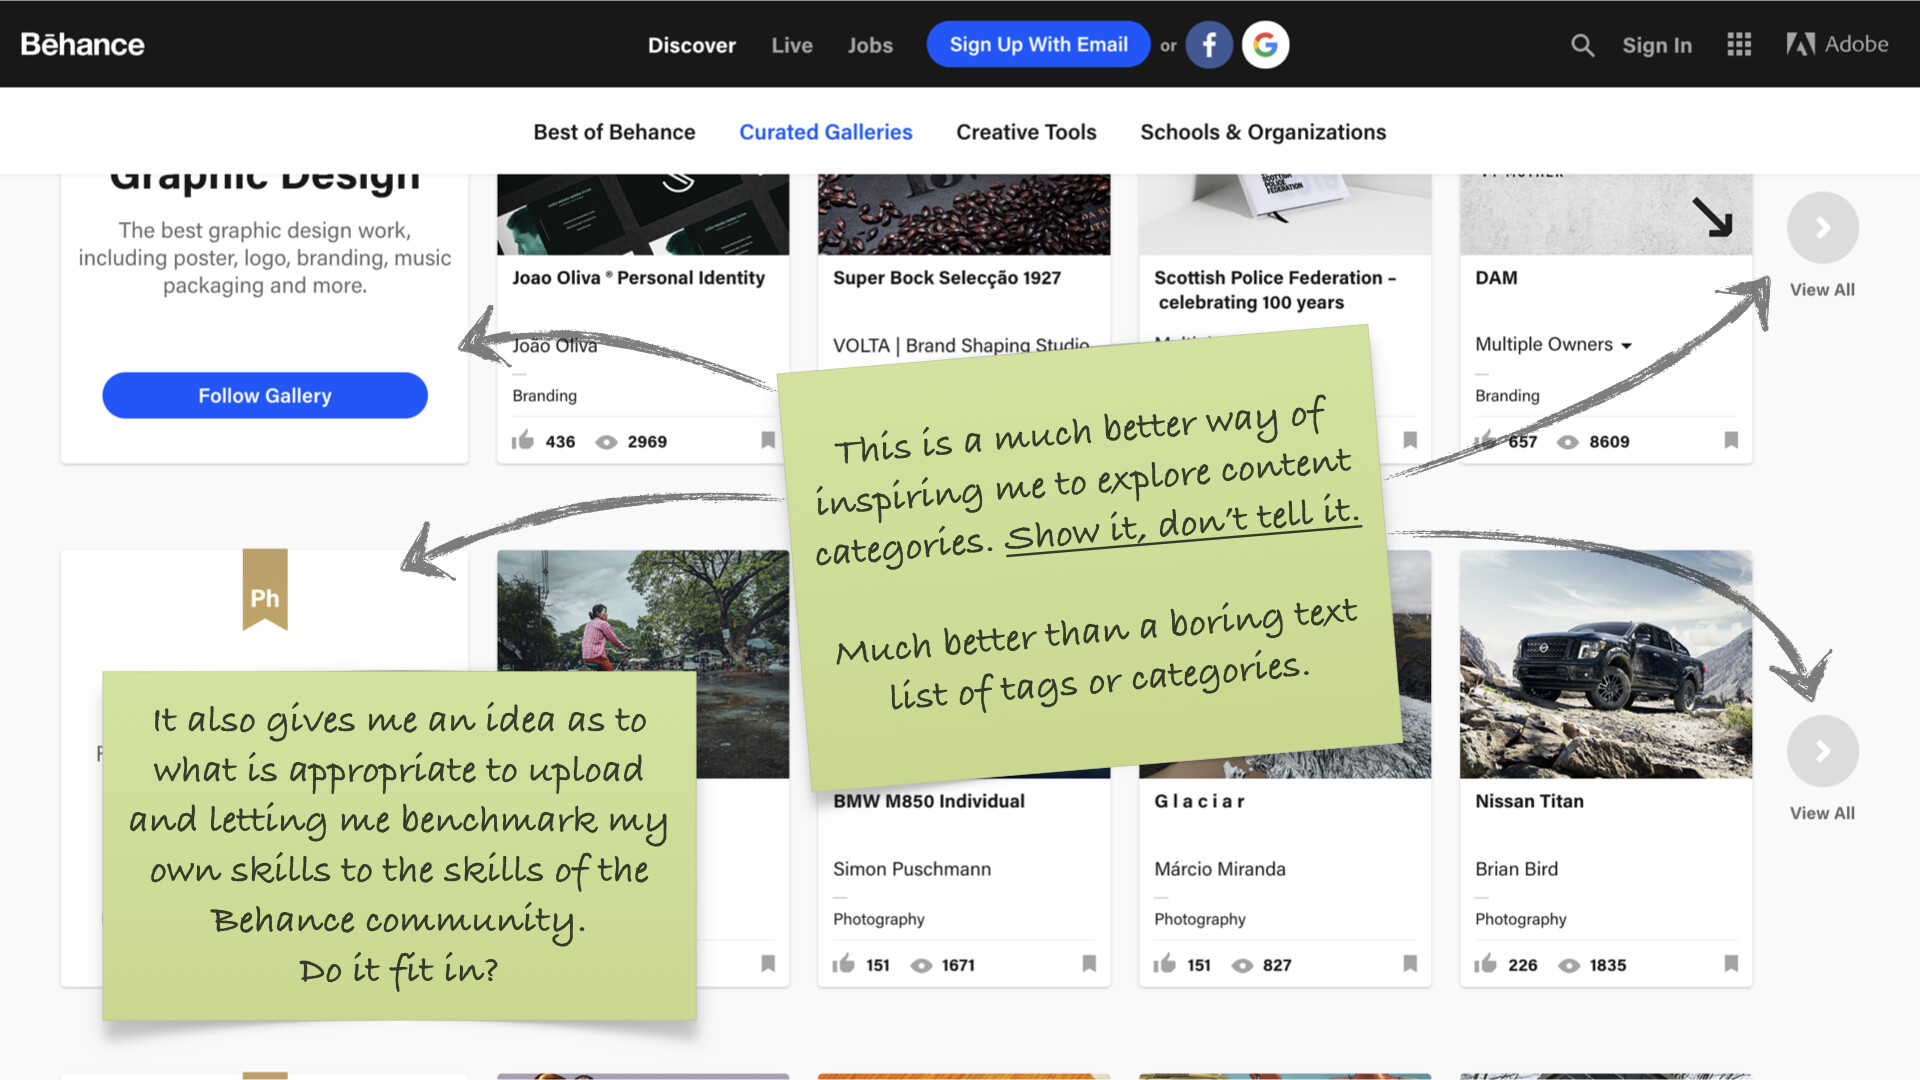Open the apps grid icon
This screenshot has height=1080, width=1920.
[1739, 45]
